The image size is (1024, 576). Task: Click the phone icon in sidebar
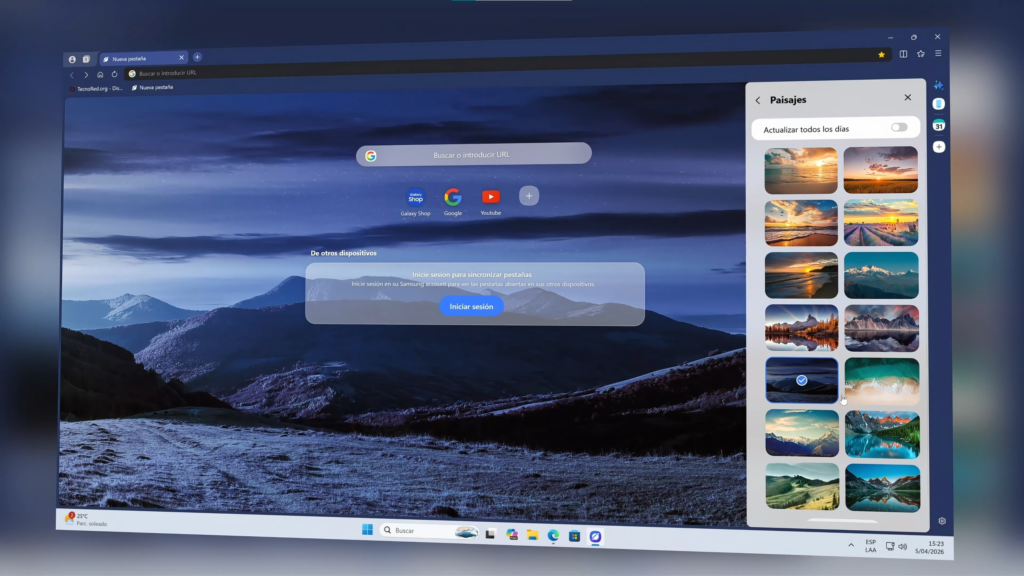pos(939,104)
